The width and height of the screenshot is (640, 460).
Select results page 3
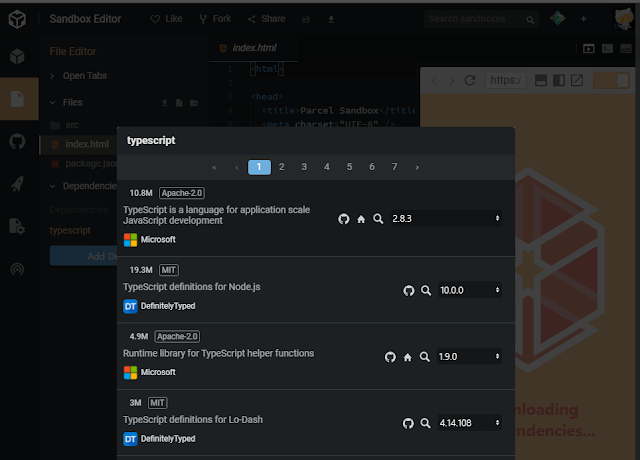coord(304,167)
